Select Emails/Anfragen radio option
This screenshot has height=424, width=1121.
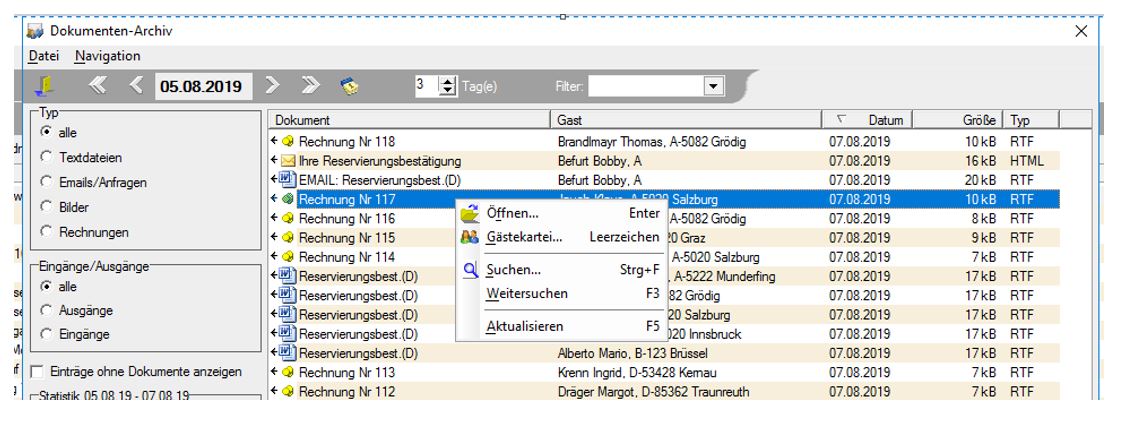point(46,182)
